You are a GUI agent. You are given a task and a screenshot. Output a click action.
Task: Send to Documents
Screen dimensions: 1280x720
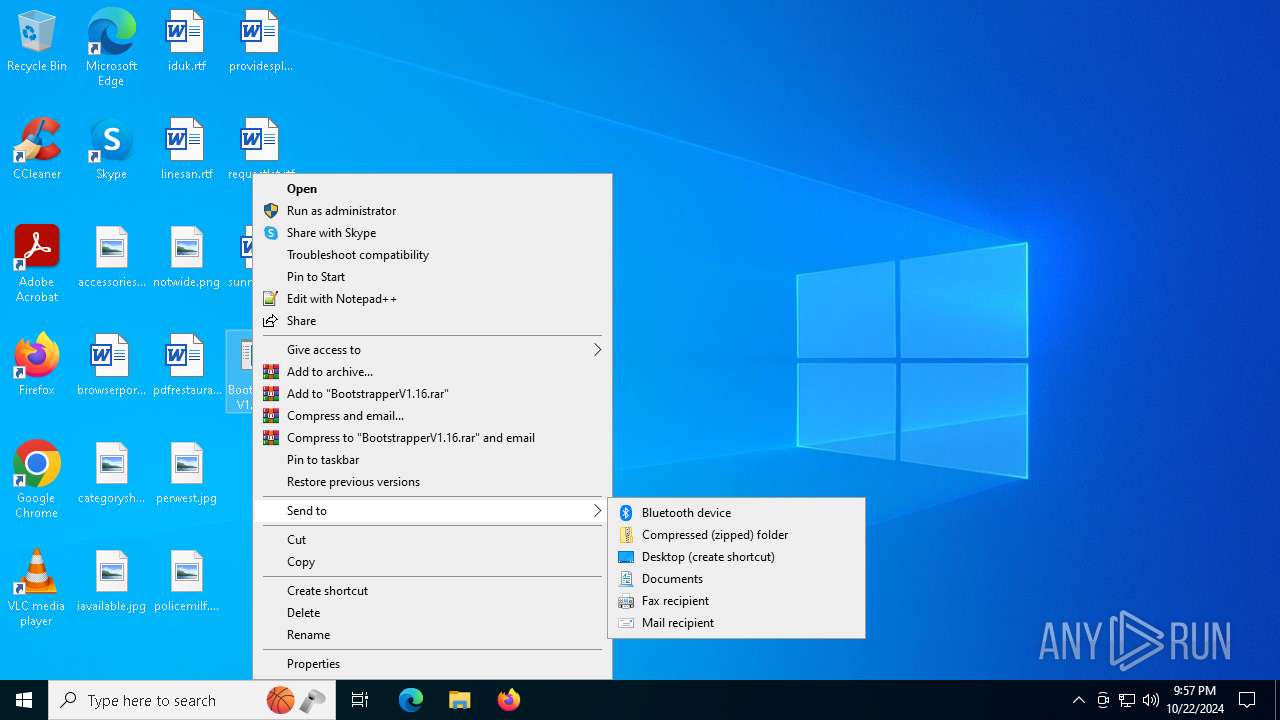pos(737,579)
